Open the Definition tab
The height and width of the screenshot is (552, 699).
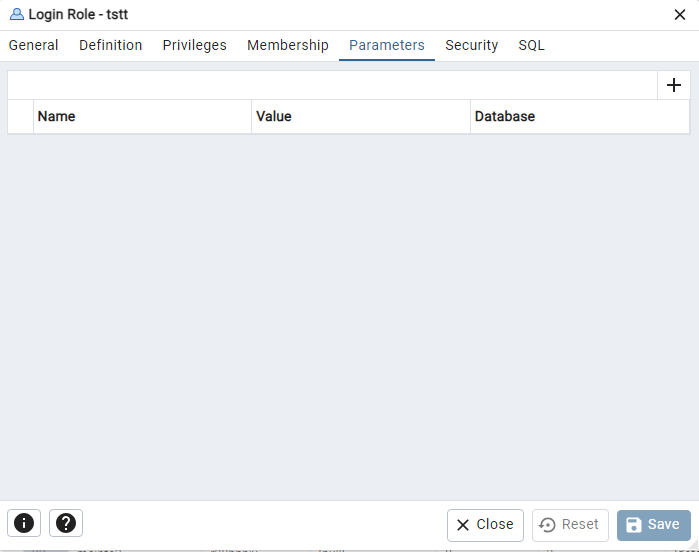tap(111, 45)
